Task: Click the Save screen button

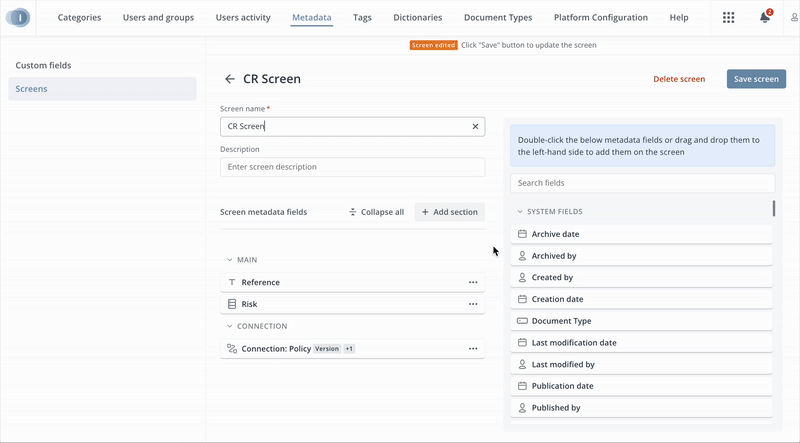Action: [x=756, y=79]
